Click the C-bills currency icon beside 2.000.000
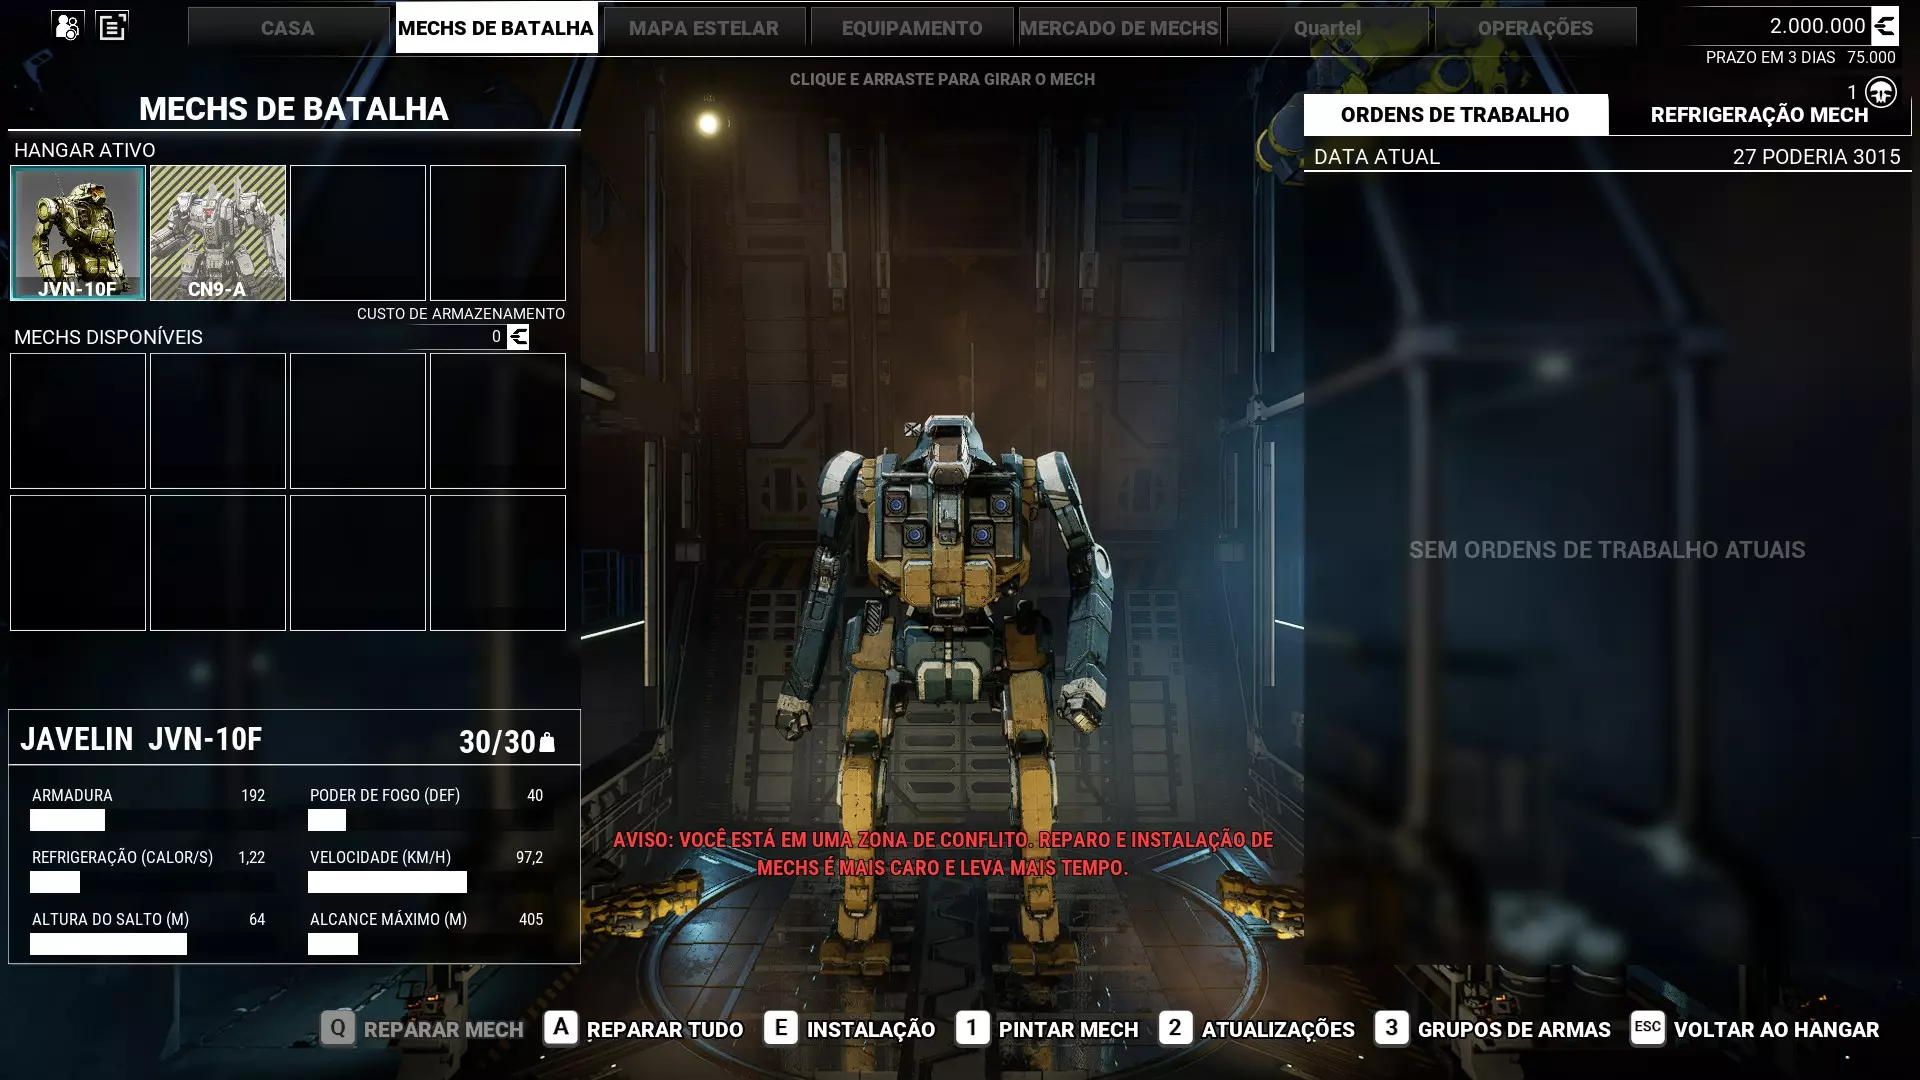The image size is (1920, 1080). 1885,26
